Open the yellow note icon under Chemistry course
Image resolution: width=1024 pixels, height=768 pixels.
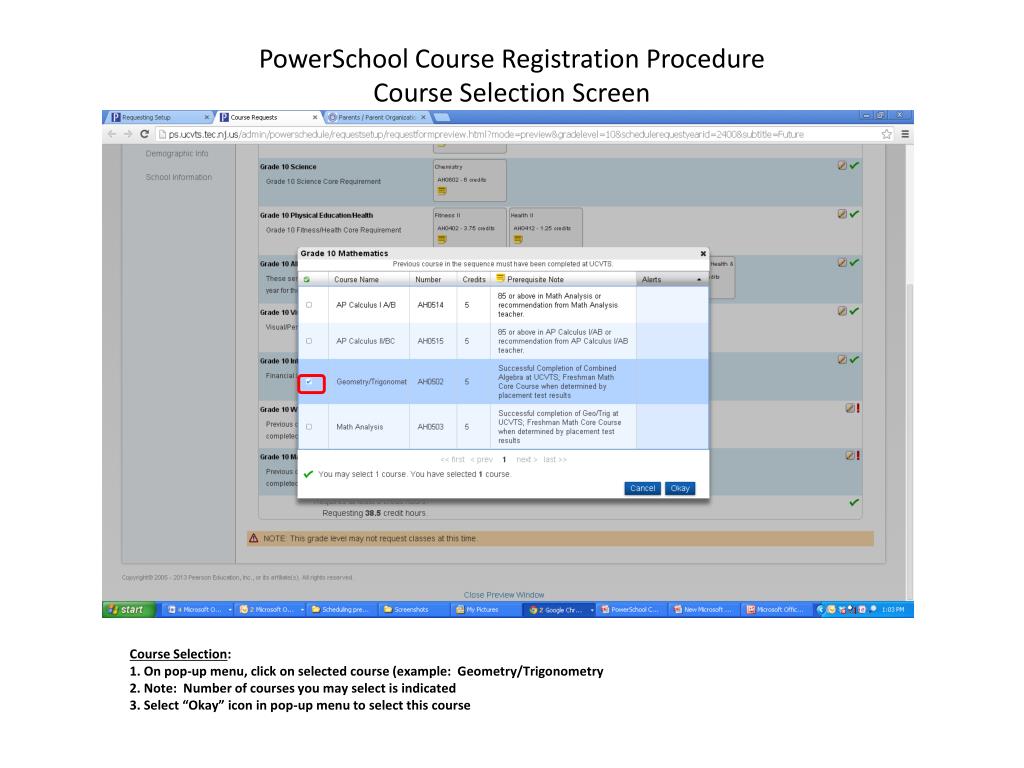[442, 191]
